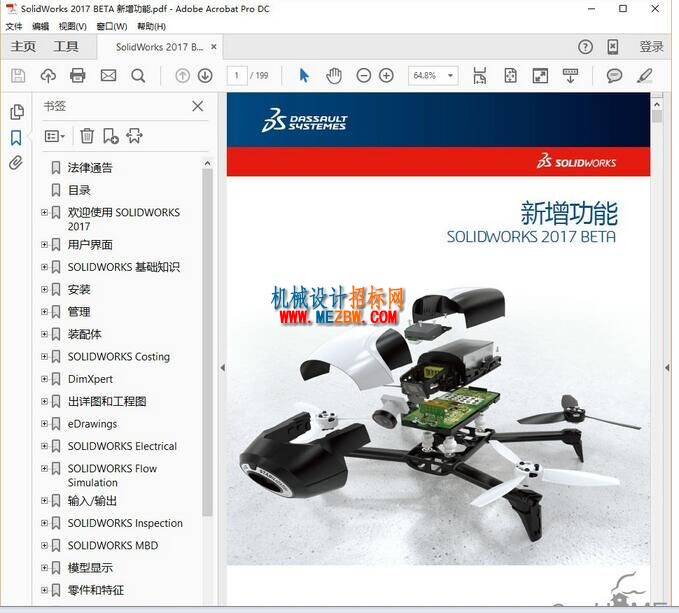Image resolution: width=679 pixels, height=613 pixels.
Task: Jump to SOLIDWORKS Inspection bookmark
Action: coord(125,523)
